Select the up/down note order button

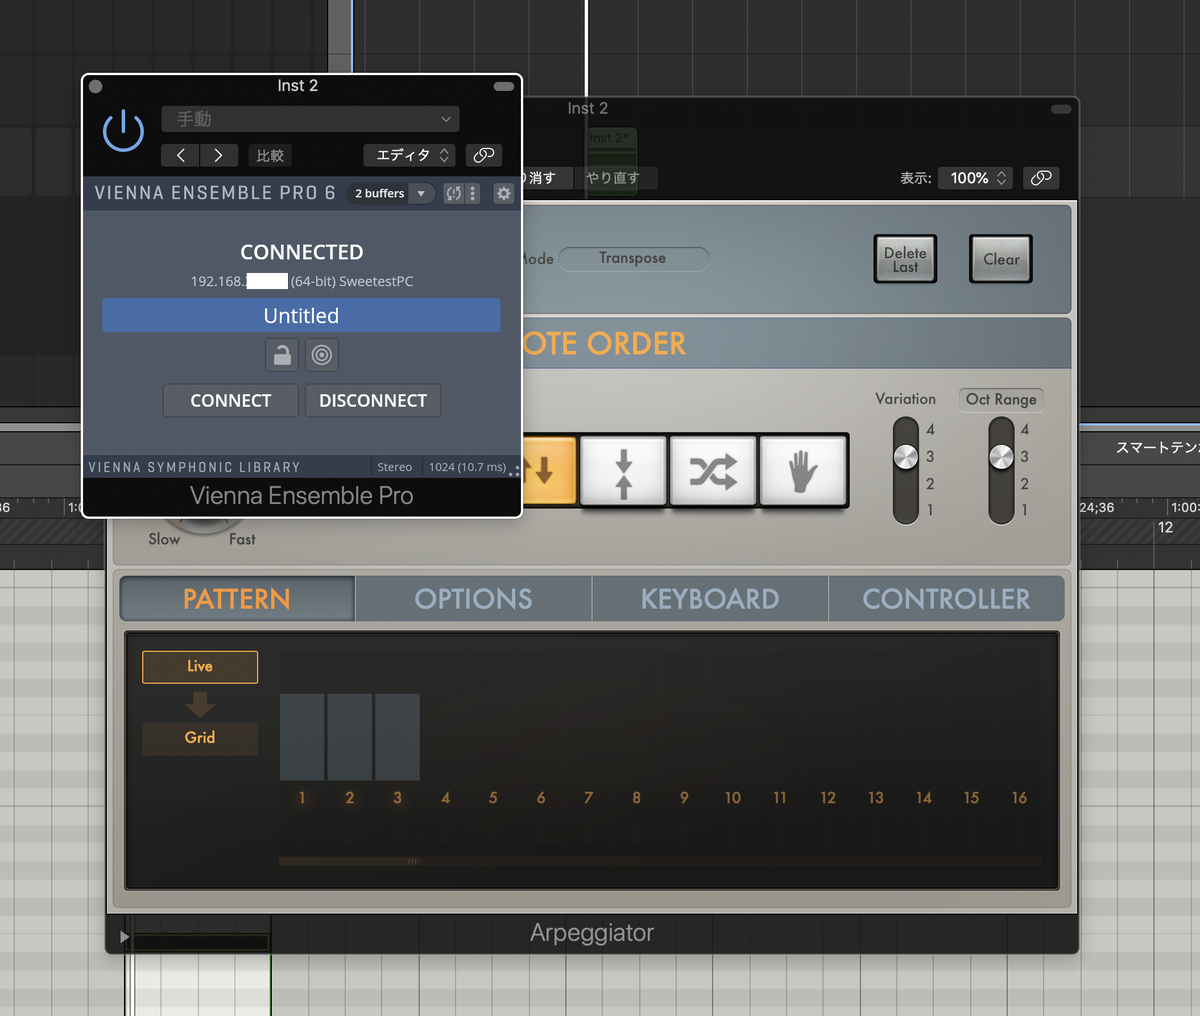click(x=549, y=470)
